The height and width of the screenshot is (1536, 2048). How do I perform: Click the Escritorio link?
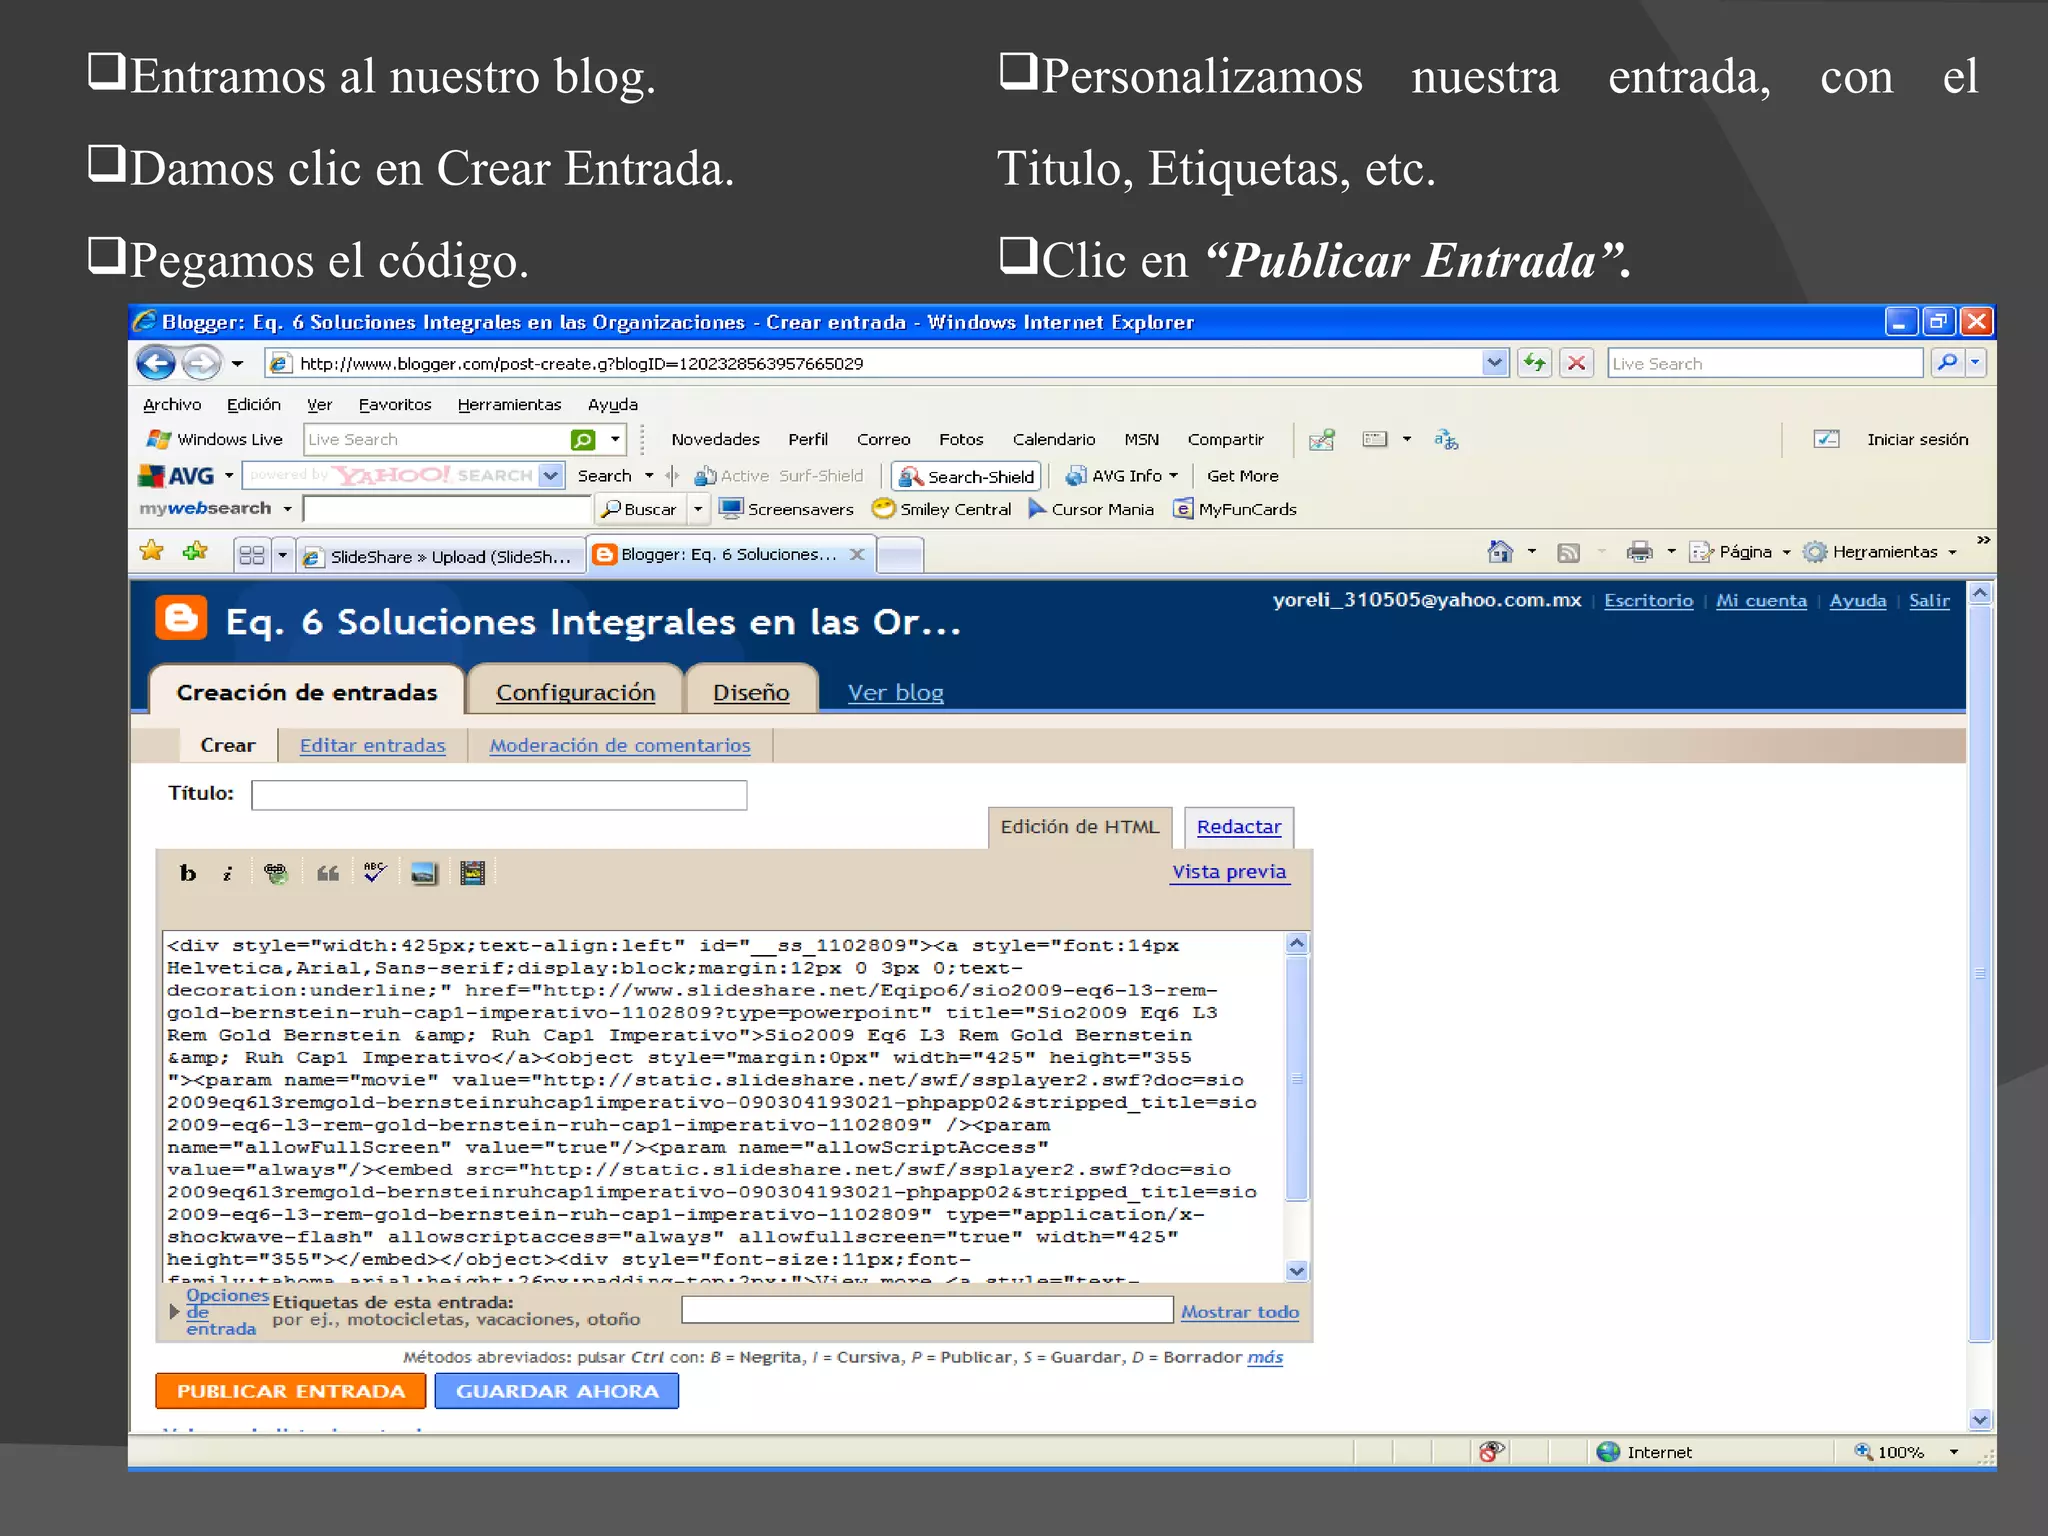[x=1648, y=600]
